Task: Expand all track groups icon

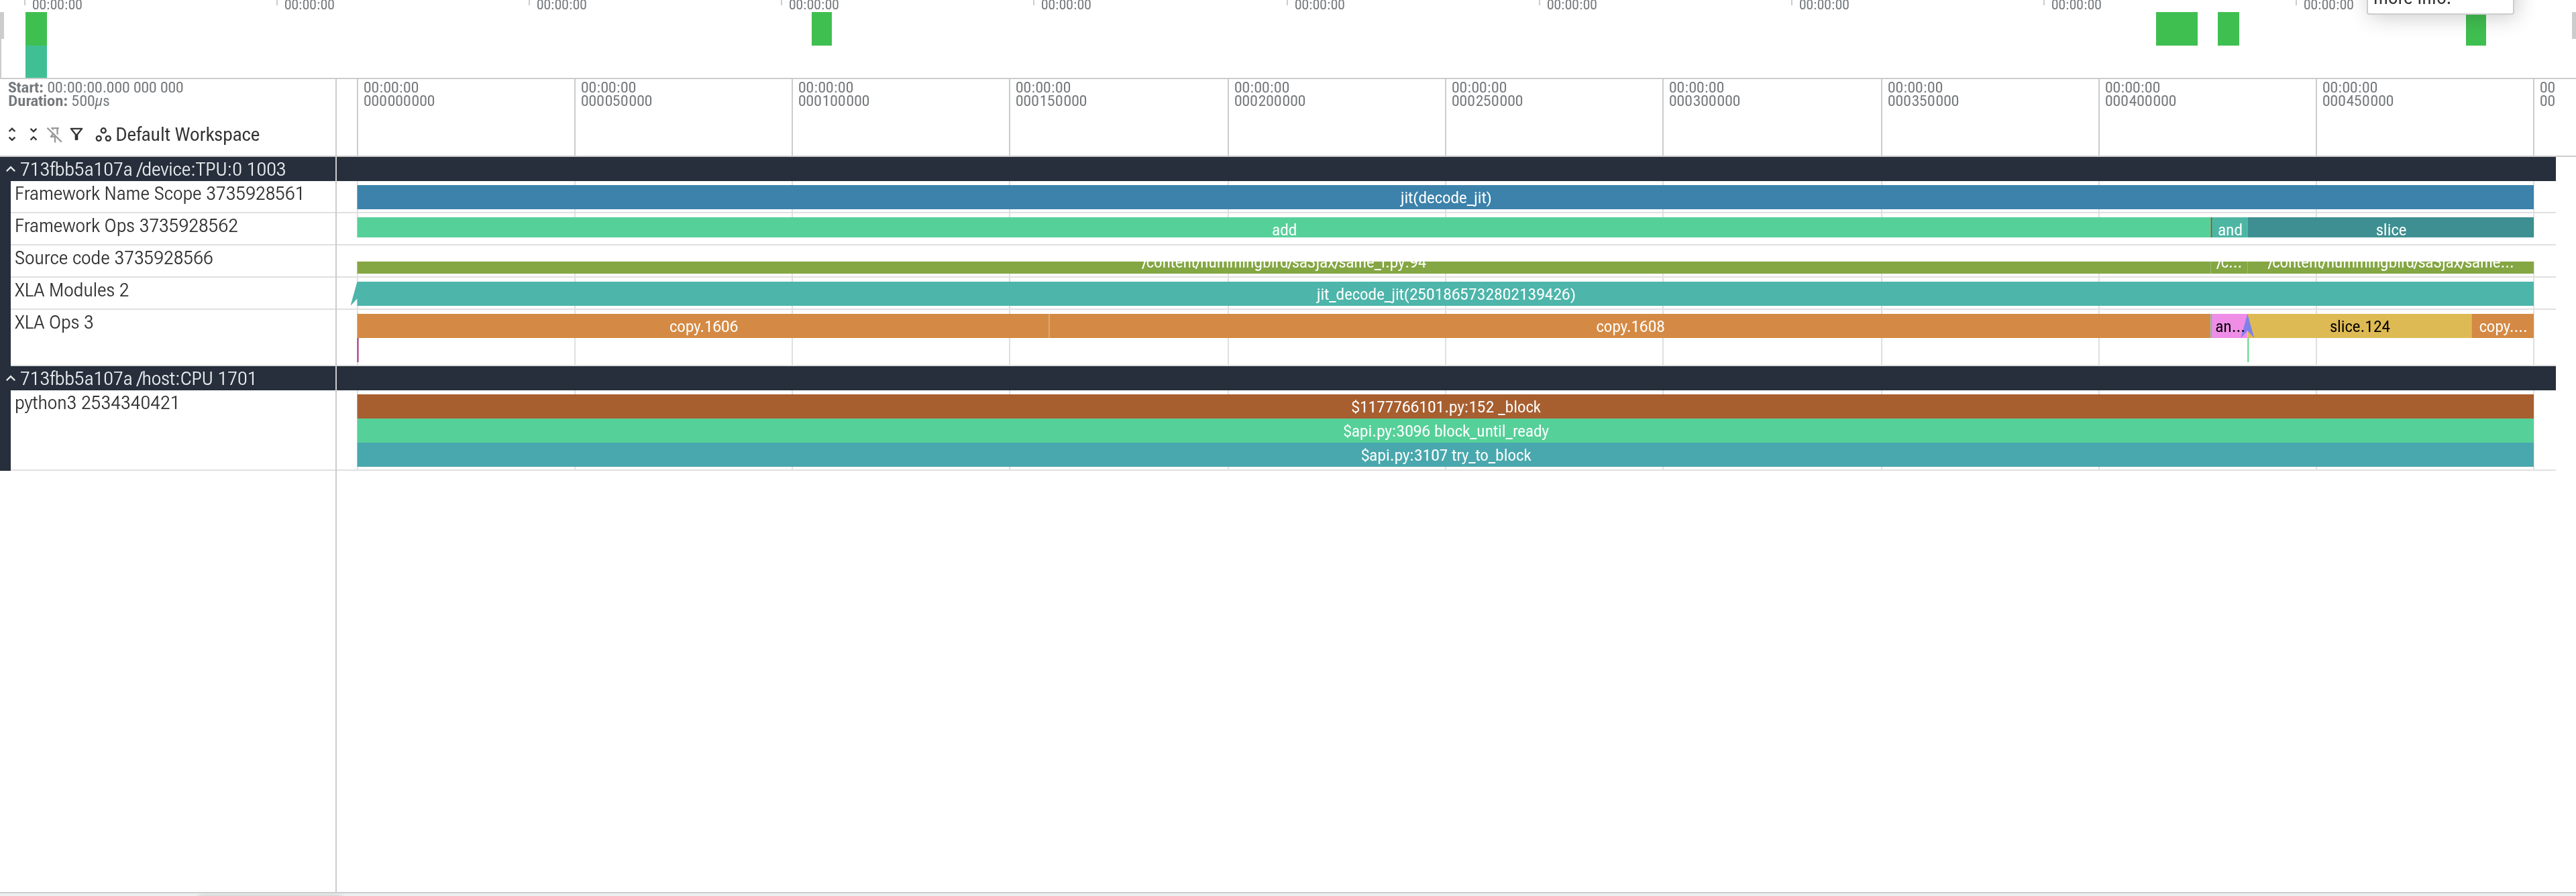Action: coord(12,134)
